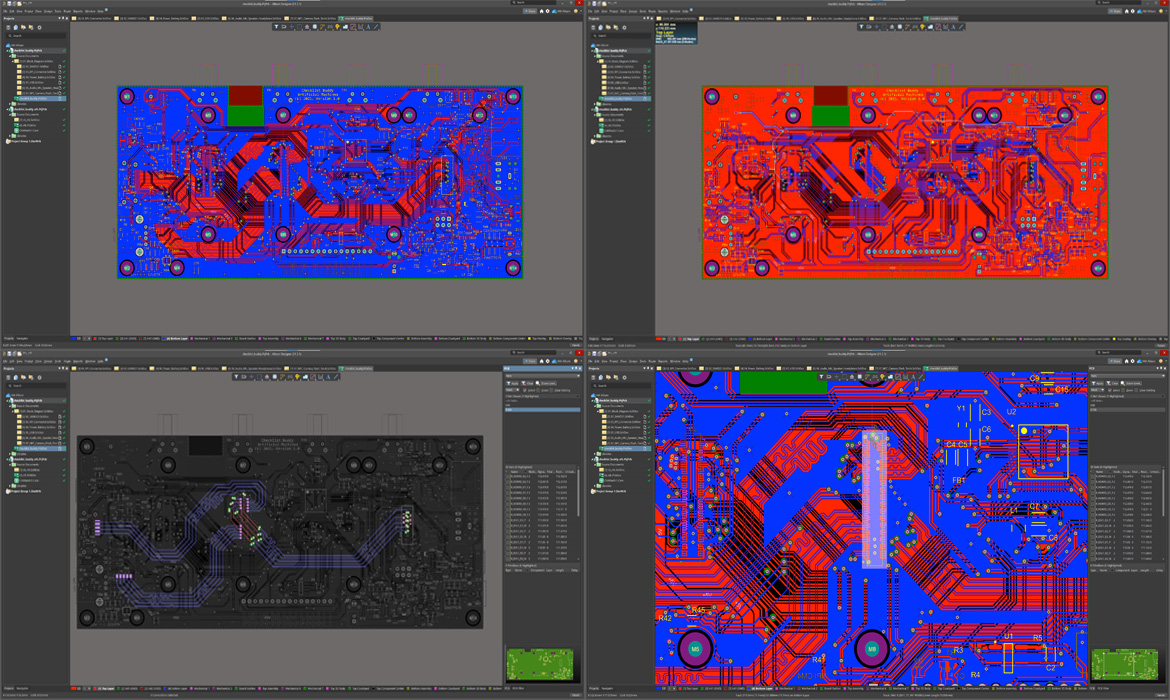The width and height of the screenshot is (1170, 700).
Task: Click the Selection Filter icon in top-left window
Action: pos(276,27)
